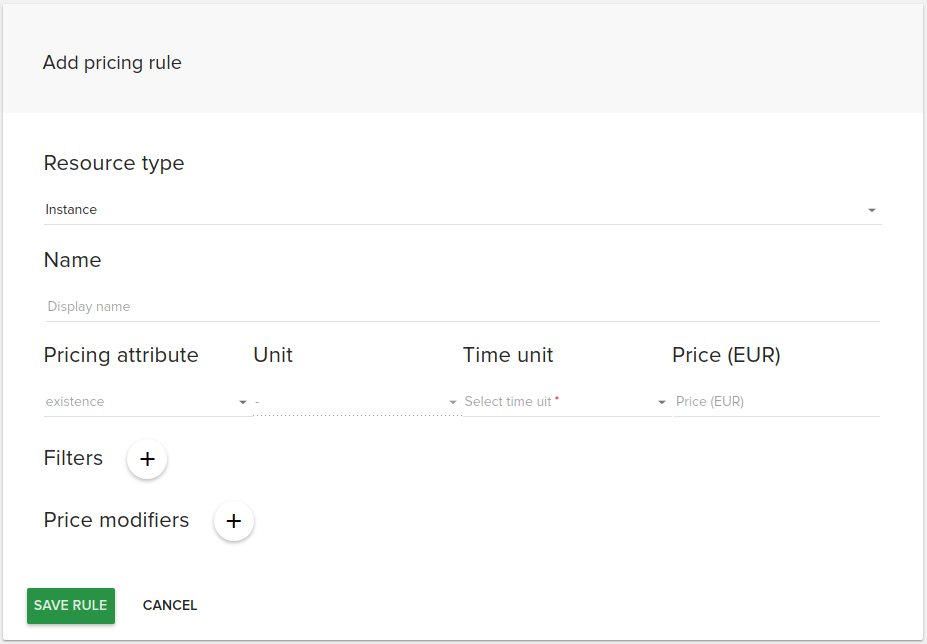Viewport: 927px width, 644px height.
Task: Click the Pricing attribute dropdown arrow
Action: tap(241, 401)
